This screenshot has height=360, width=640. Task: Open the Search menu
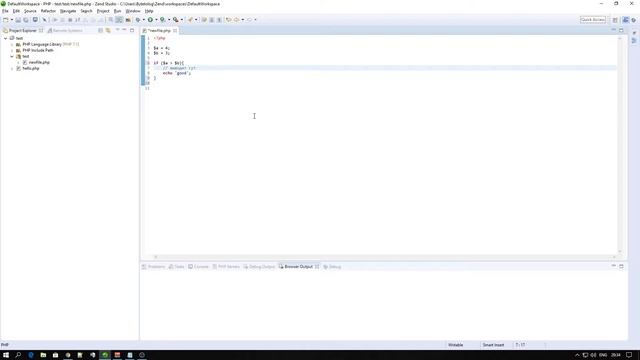coord(86,11)
